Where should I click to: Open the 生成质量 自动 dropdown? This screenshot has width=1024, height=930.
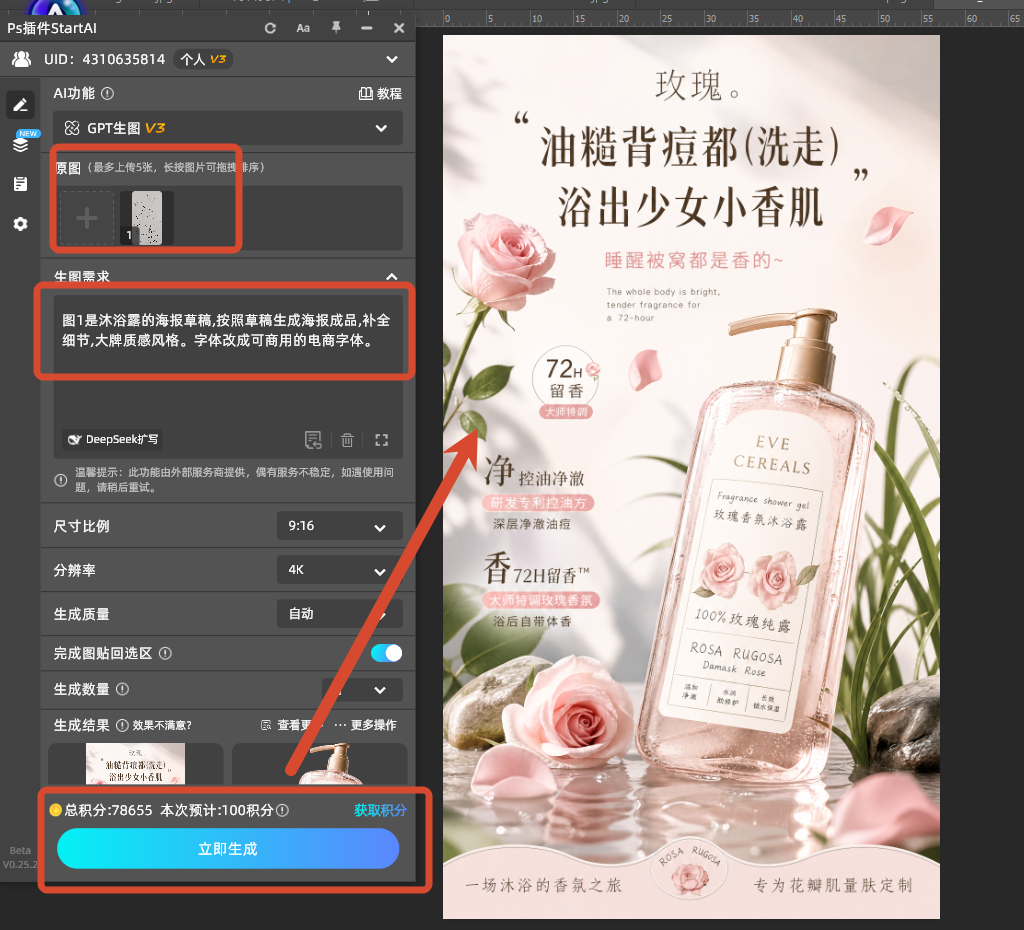(x=340, y=614)
